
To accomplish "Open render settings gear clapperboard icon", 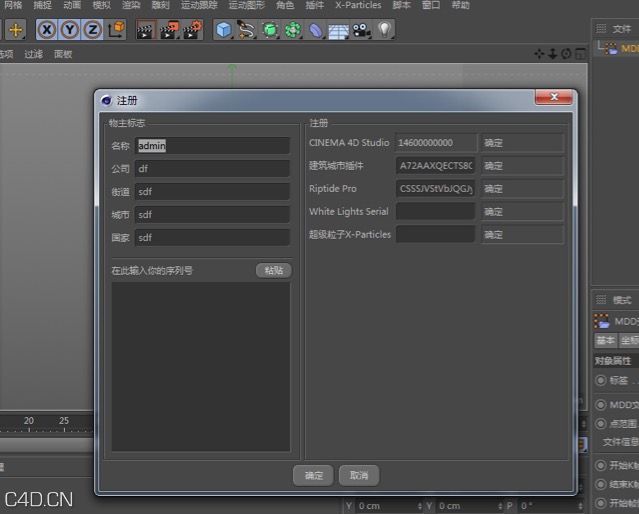I will [x=192, y=30].
